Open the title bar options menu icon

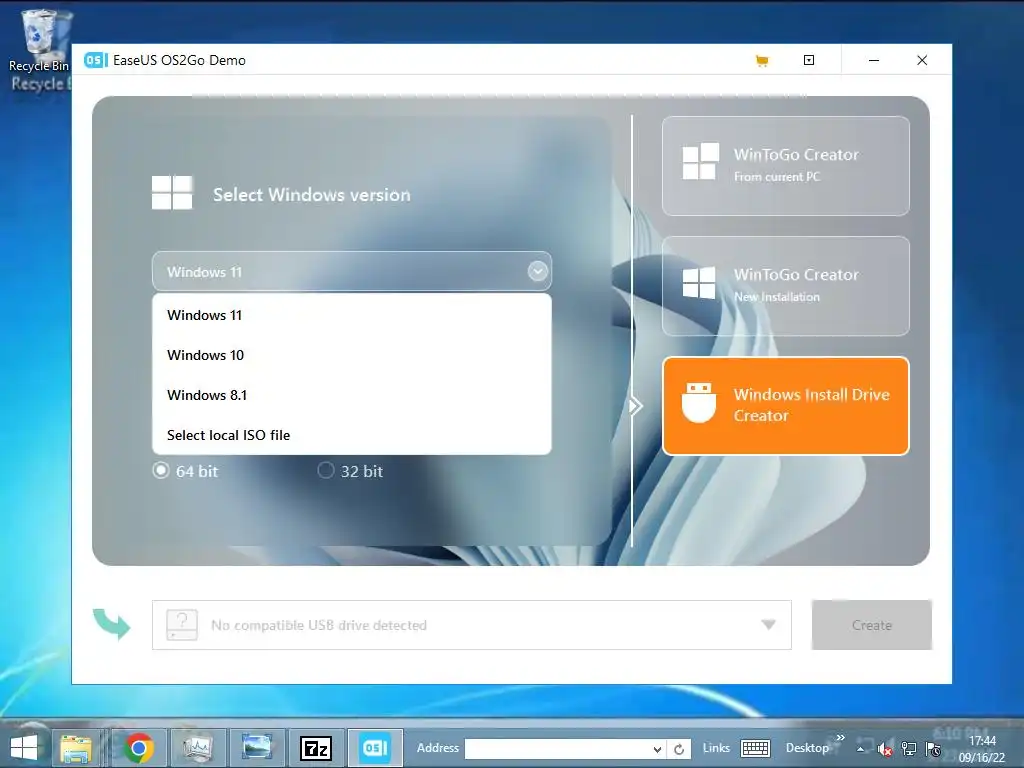808,60
